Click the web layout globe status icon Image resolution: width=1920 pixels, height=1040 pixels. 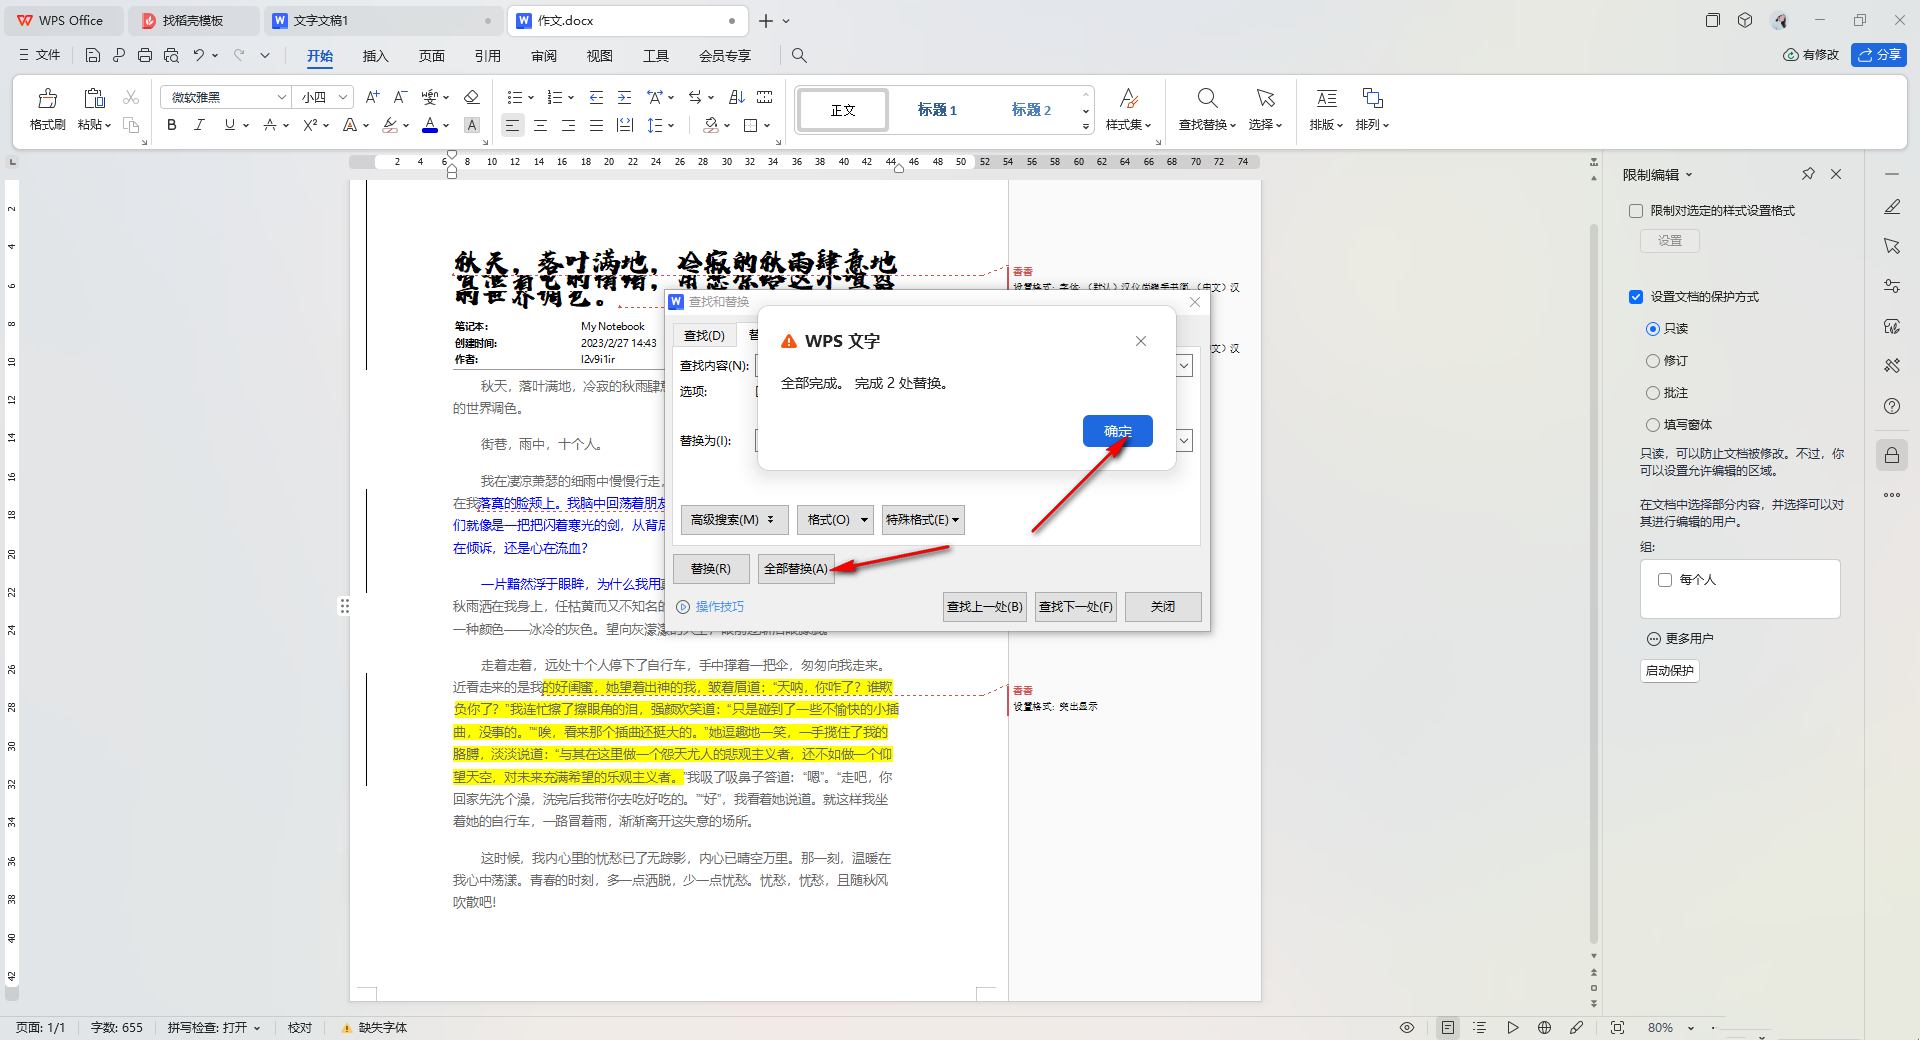[x=1544, y=1027]
